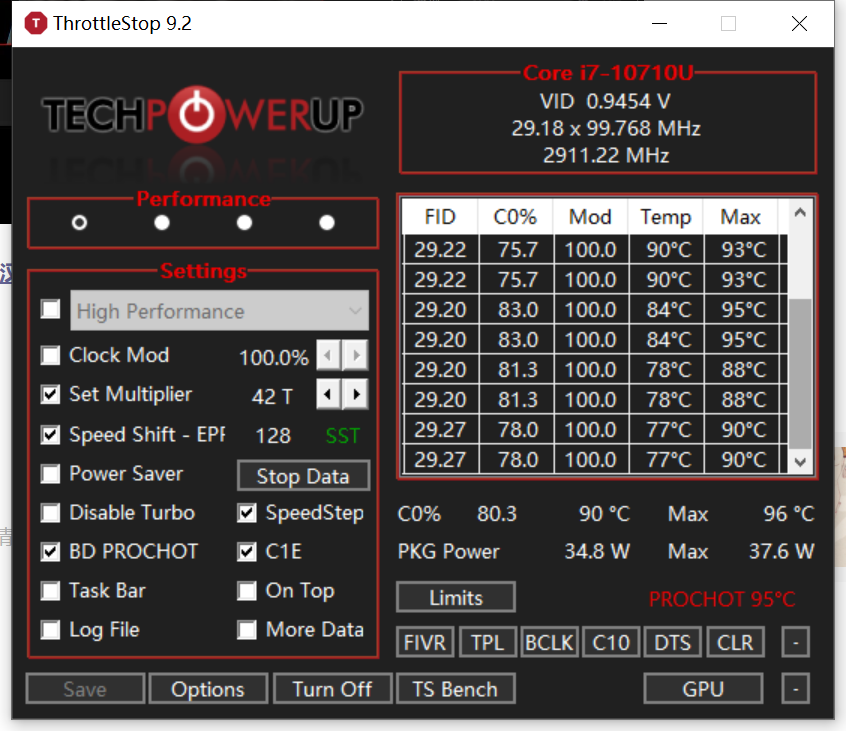Click the PKG Power 34.8 W value
This screenshot has height=731, width=846.
coord(597,551)
